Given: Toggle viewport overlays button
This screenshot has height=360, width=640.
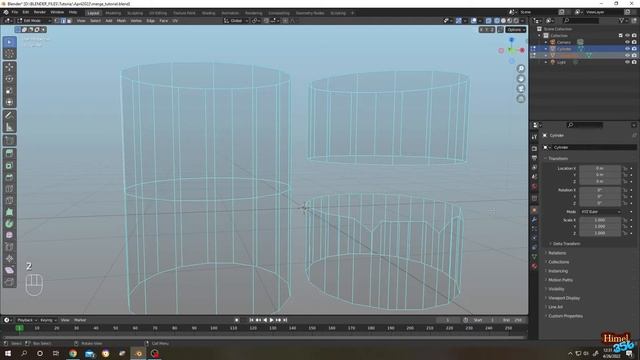Looking at the screenshot, I should (474, 20).
